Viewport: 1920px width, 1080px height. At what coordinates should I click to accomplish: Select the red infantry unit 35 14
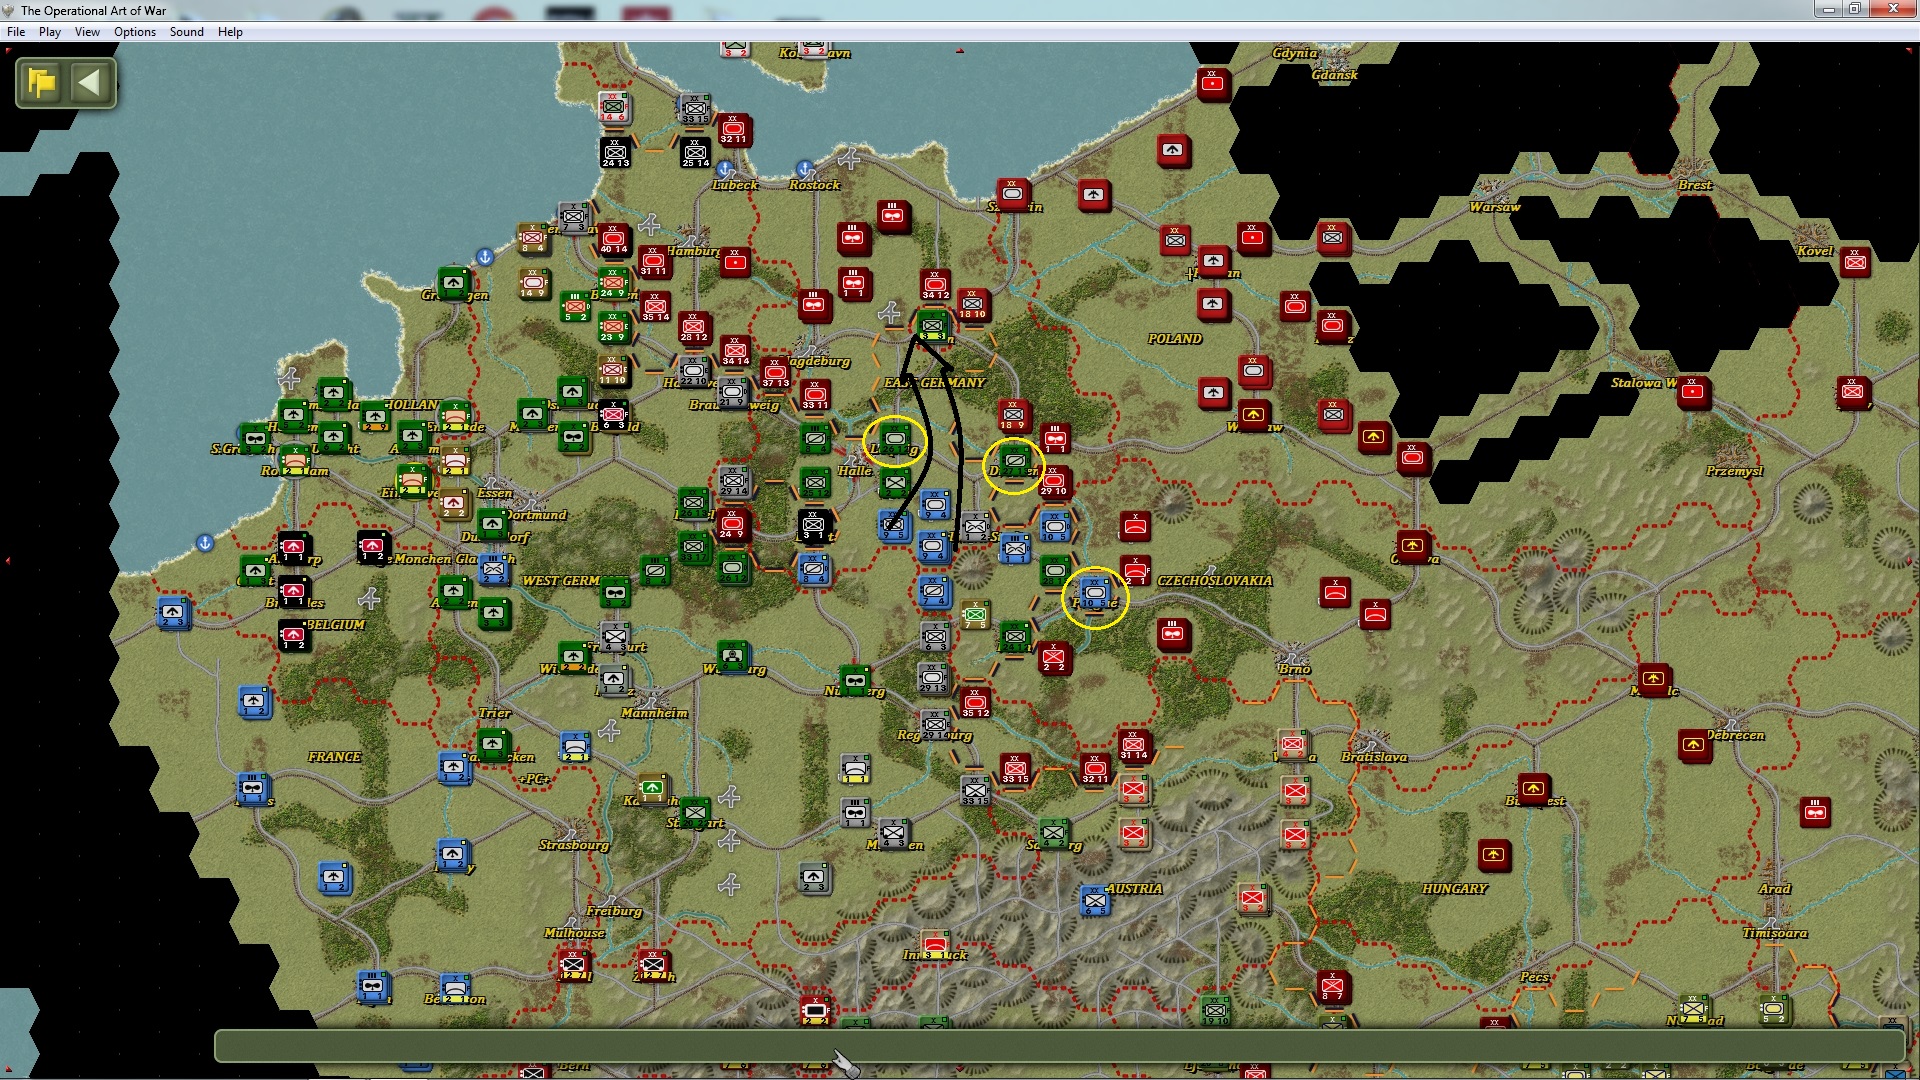click(655, 308)
